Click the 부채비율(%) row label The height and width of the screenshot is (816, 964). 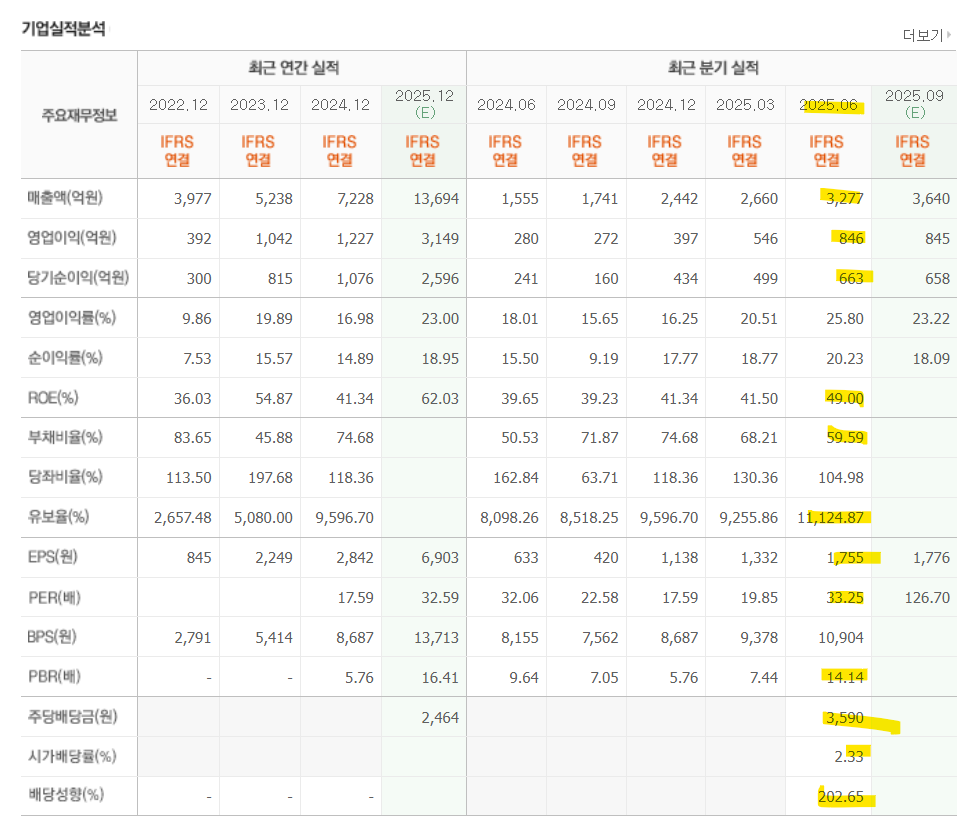point(65,437)
